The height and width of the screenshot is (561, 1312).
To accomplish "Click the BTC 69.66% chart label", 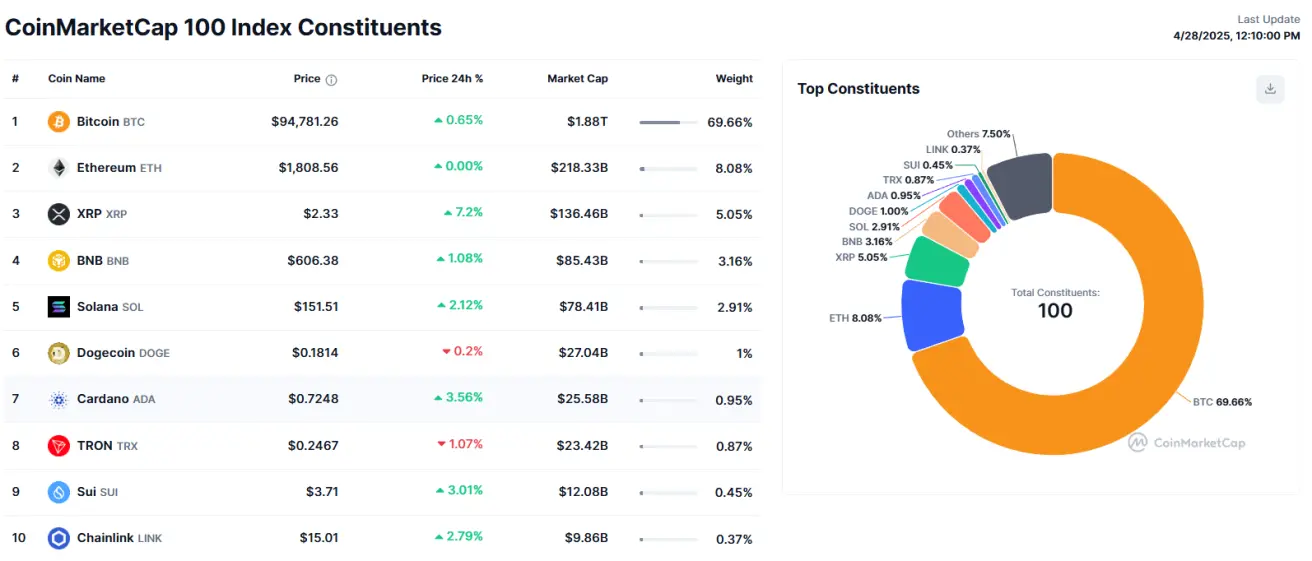I will (1222, 402).
